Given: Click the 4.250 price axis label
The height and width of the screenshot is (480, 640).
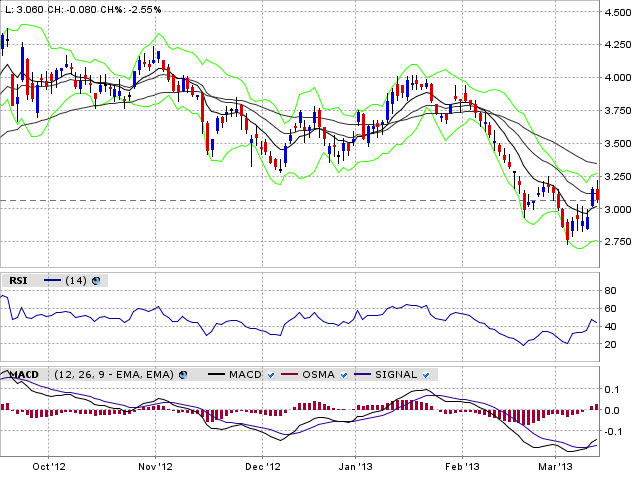Looking at the screenshot, I should (617, 44).
